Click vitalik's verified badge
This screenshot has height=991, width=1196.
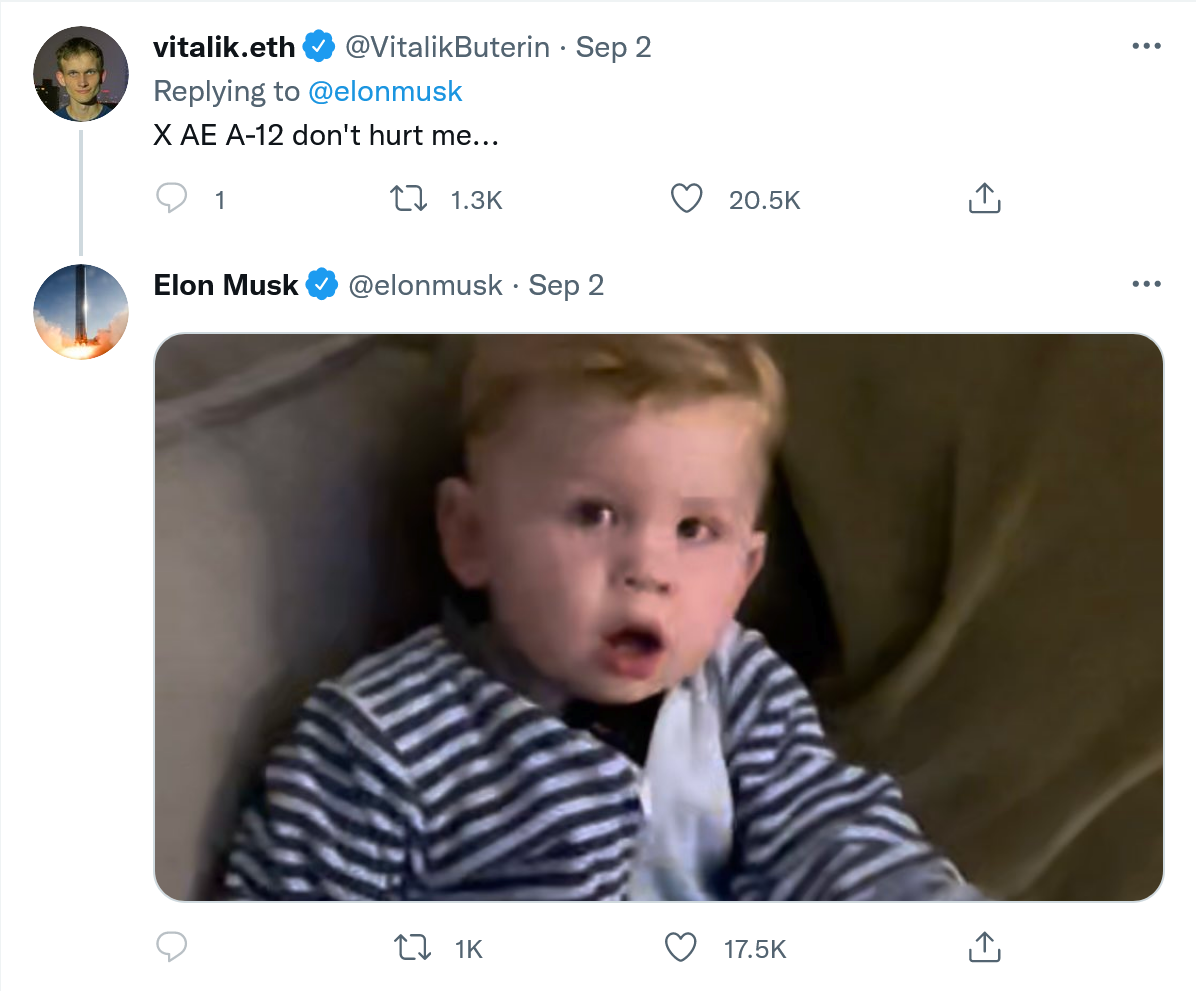point(319,47)
